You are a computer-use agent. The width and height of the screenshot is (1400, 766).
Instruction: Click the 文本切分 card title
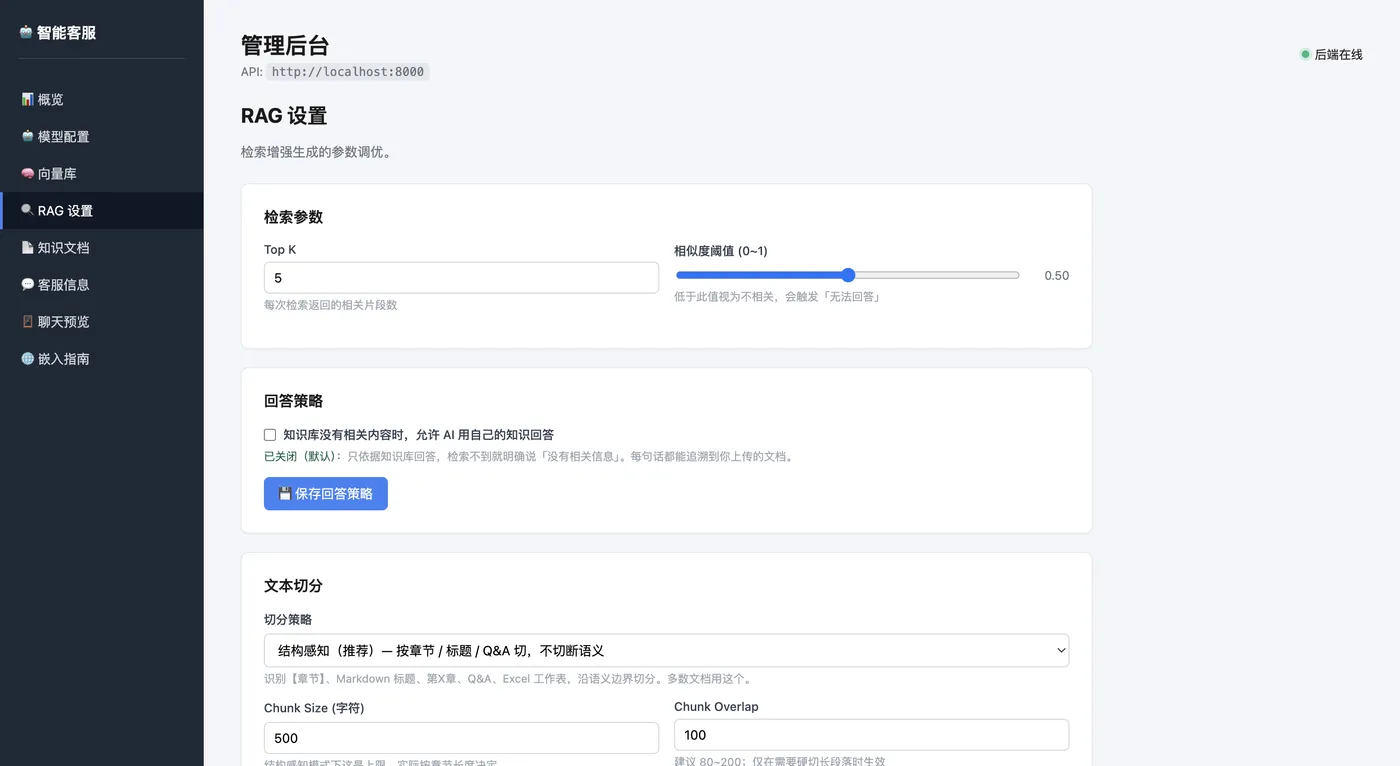[x=294, y=586]
